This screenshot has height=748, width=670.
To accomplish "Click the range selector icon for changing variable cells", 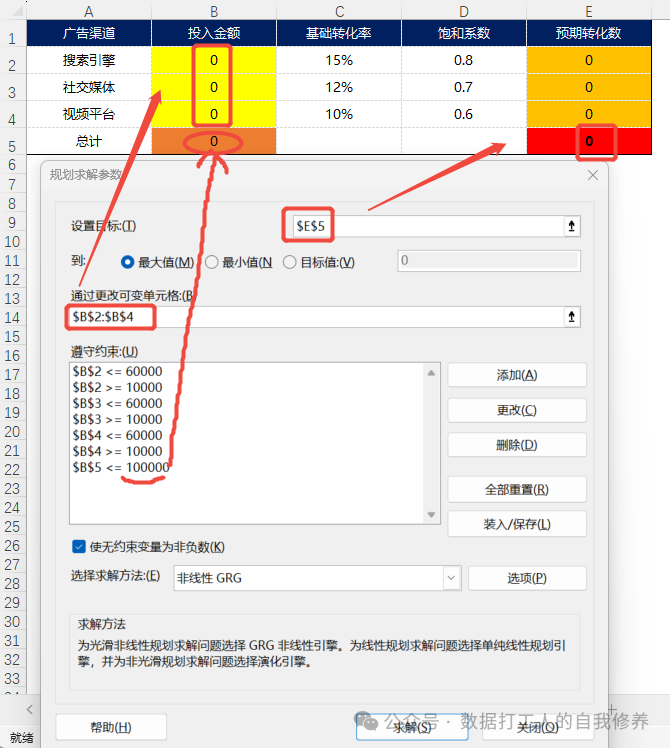I will point(572,317).
